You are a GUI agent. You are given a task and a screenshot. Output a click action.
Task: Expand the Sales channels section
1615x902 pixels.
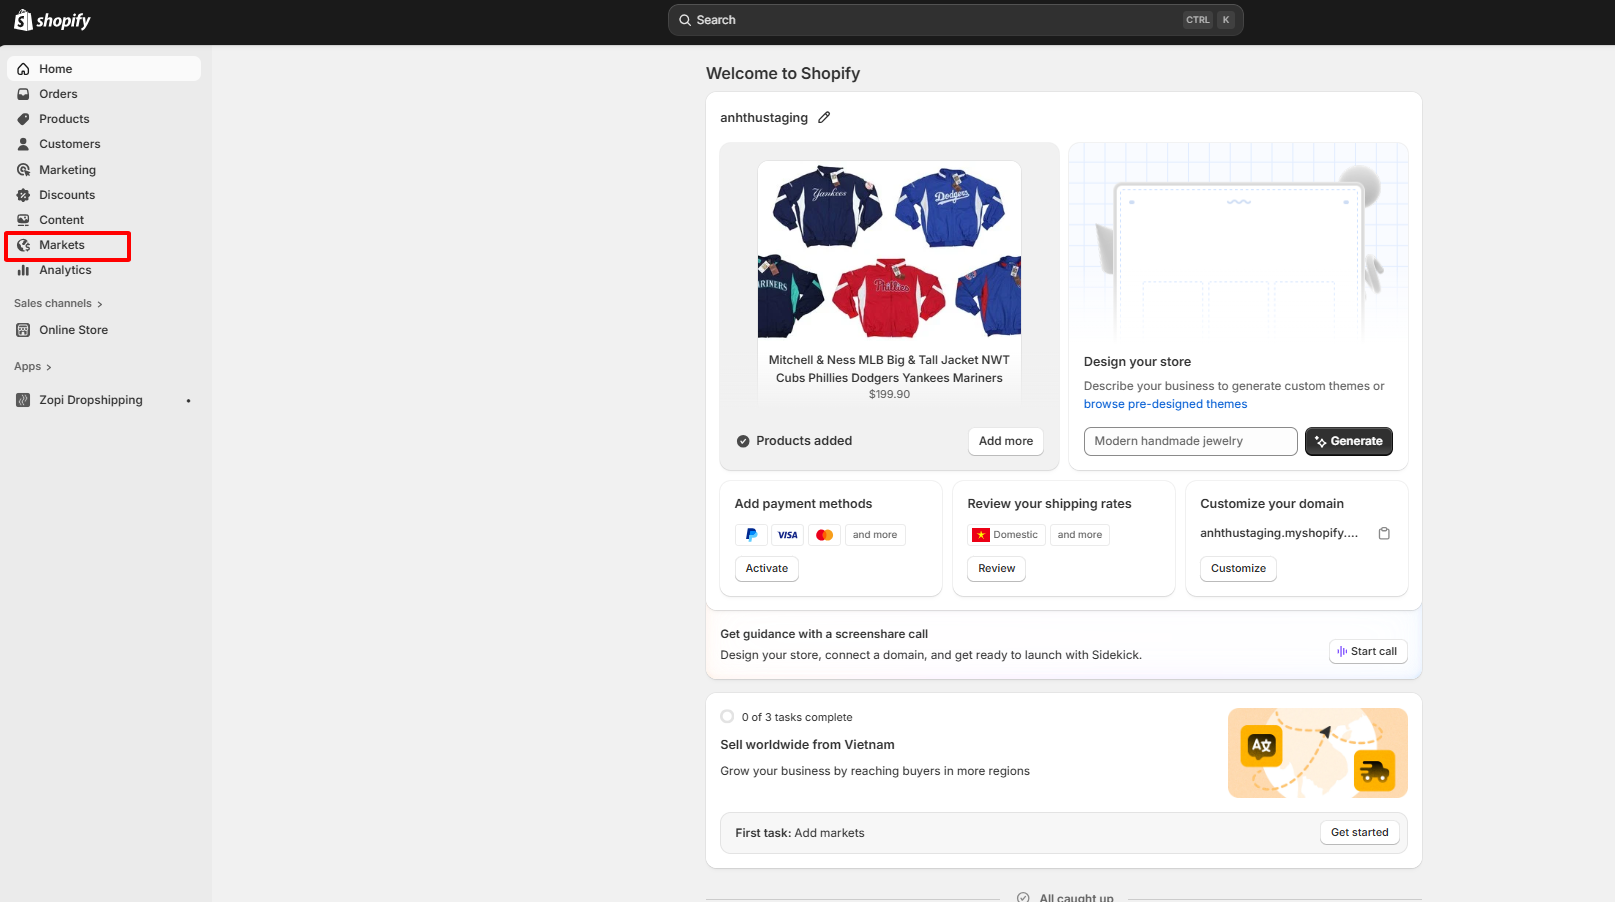click(58, 303)
